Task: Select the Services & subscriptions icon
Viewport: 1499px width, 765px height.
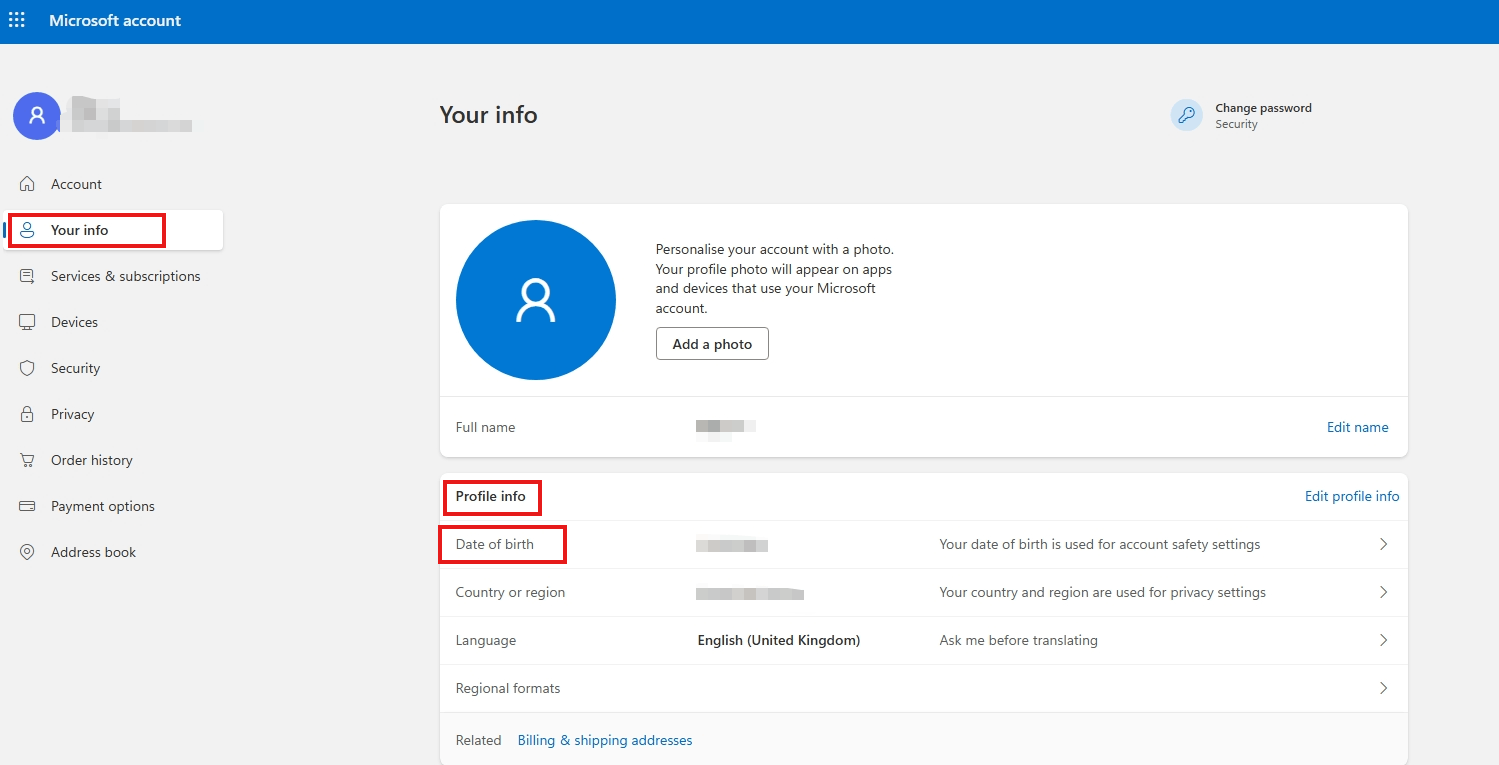Action: click(x=28, y=276)
